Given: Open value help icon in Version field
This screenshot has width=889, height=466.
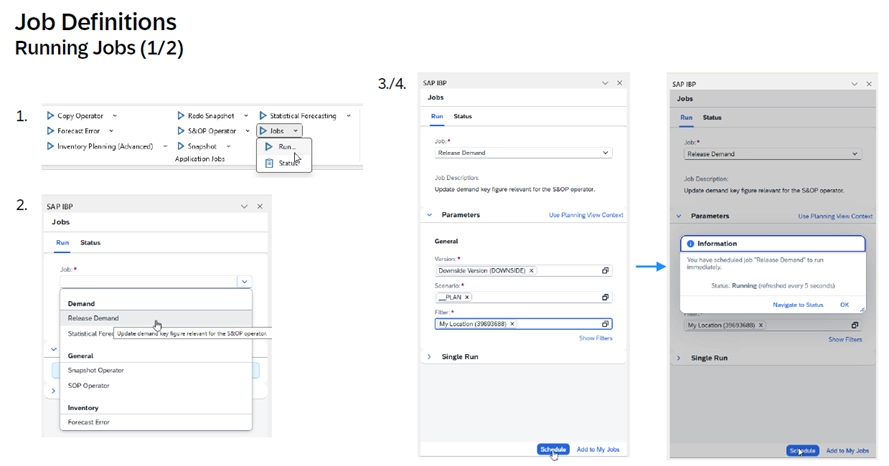Looking at the screenshot, I should point(605,271).
